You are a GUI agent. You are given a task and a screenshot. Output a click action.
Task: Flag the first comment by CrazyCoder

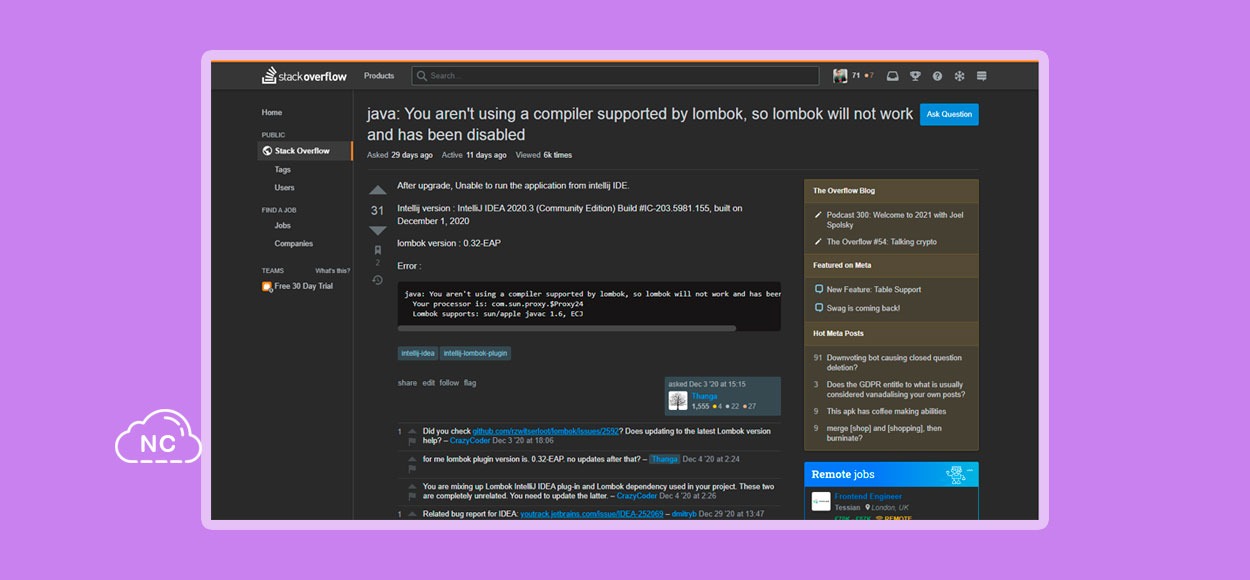tap(412, 442)
